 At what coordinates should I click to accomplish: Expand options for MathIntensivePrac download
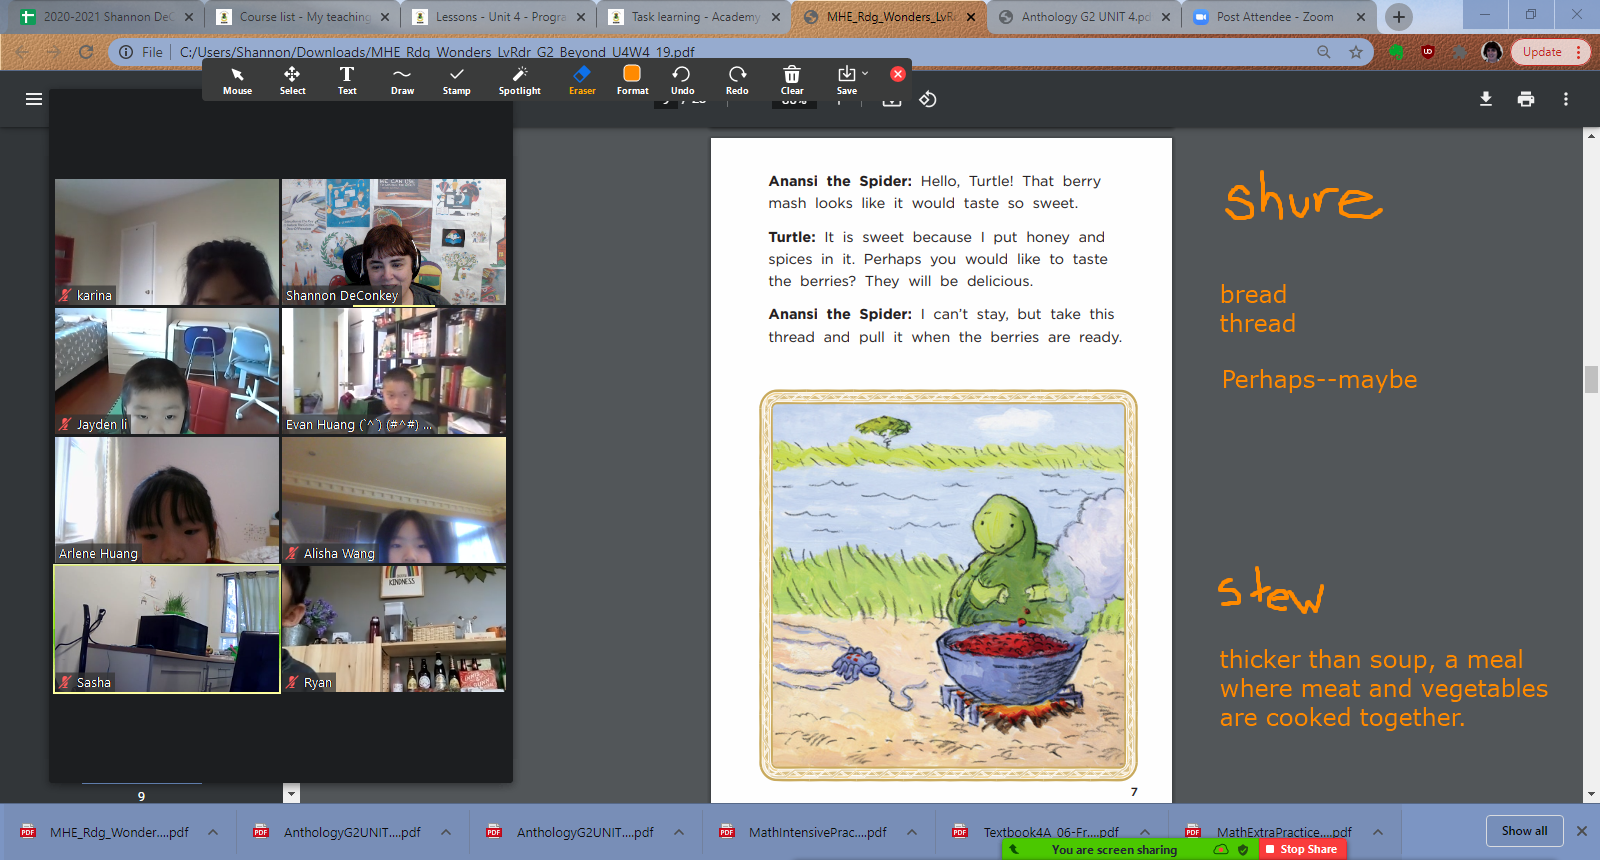click(x=912, y=832)
